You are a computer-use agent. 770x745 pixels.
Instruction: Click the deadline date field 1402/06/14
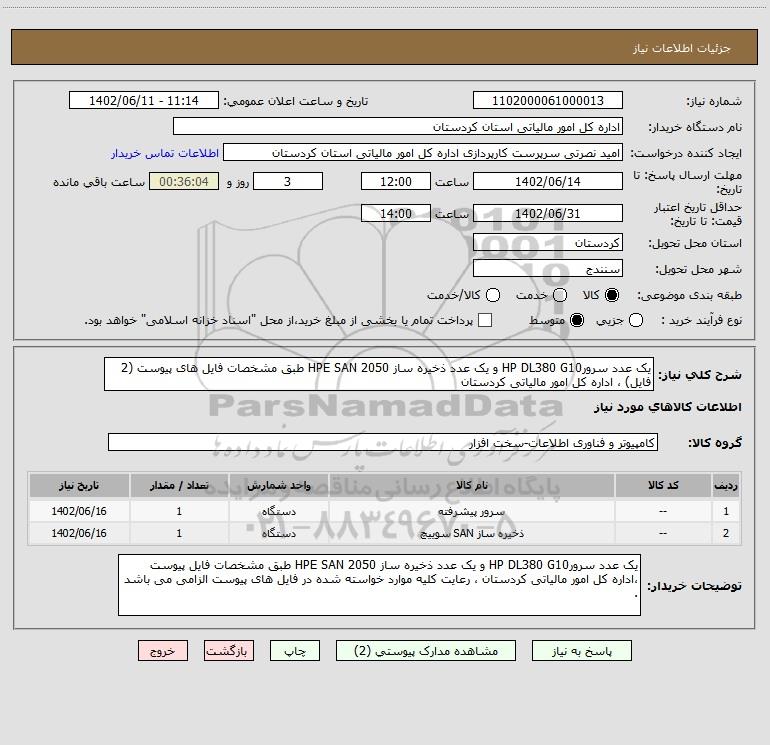548,181
